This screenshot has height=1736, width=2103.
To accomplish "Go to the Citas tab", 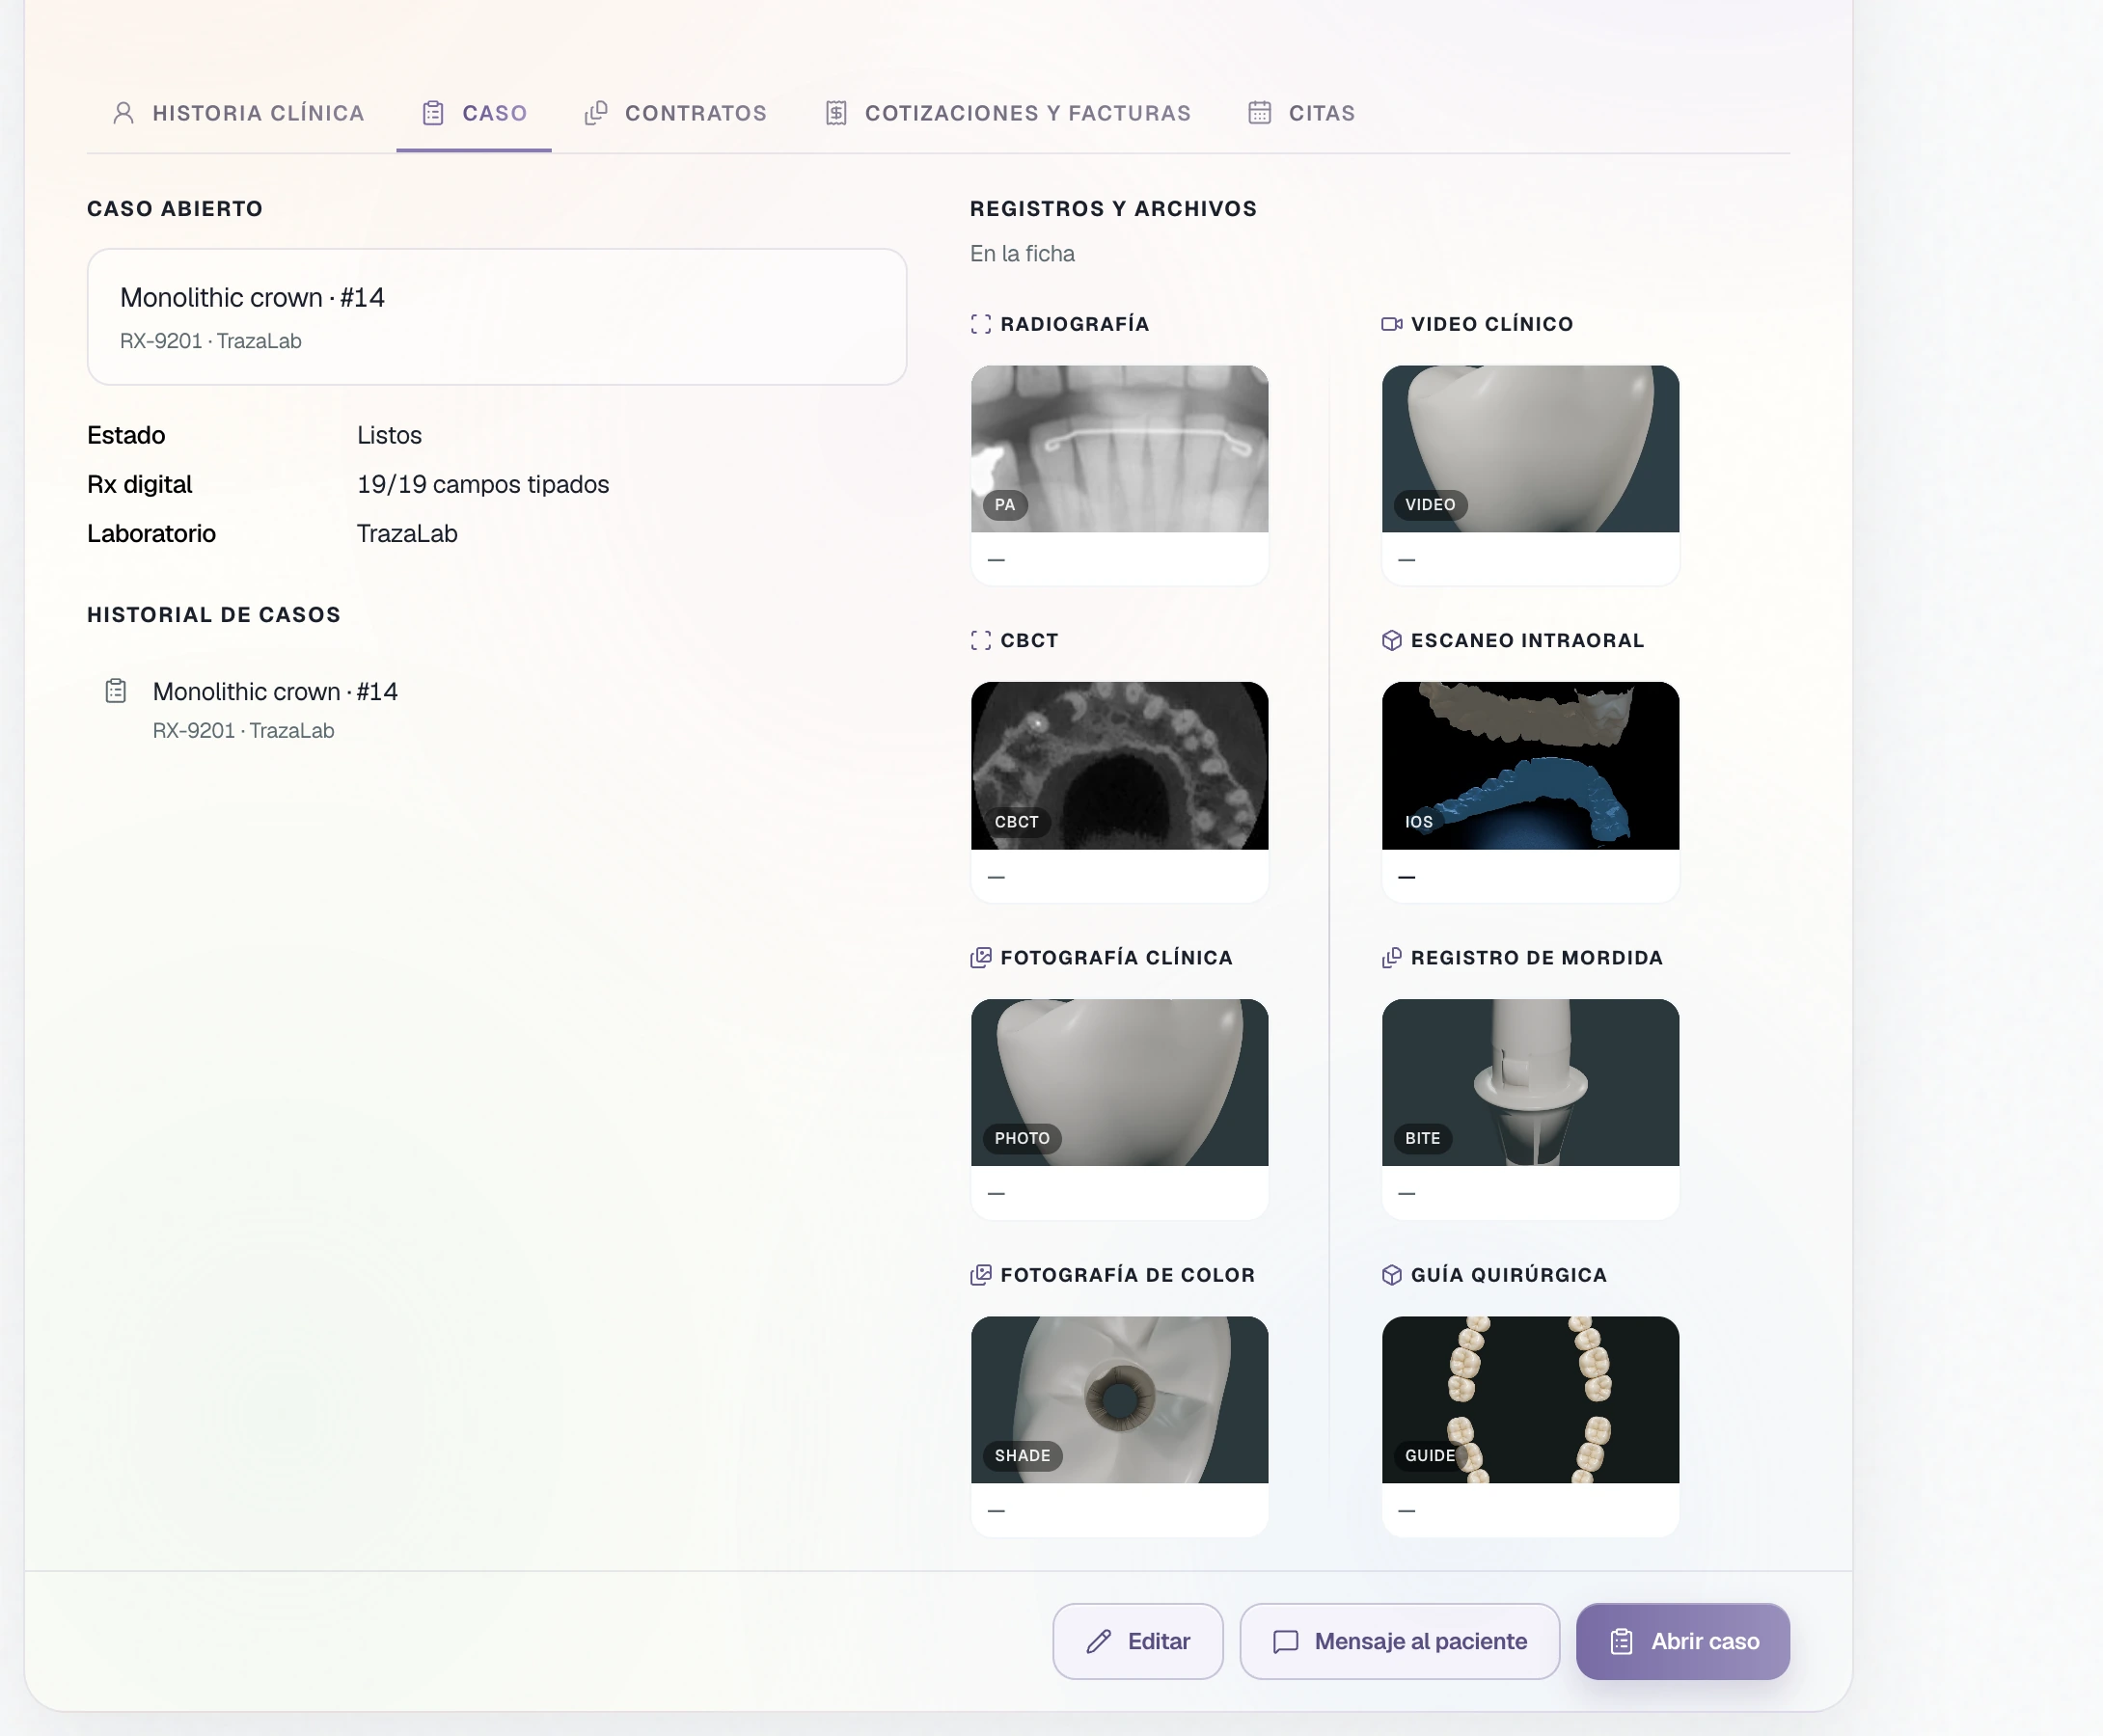I will pos(1302,113).
